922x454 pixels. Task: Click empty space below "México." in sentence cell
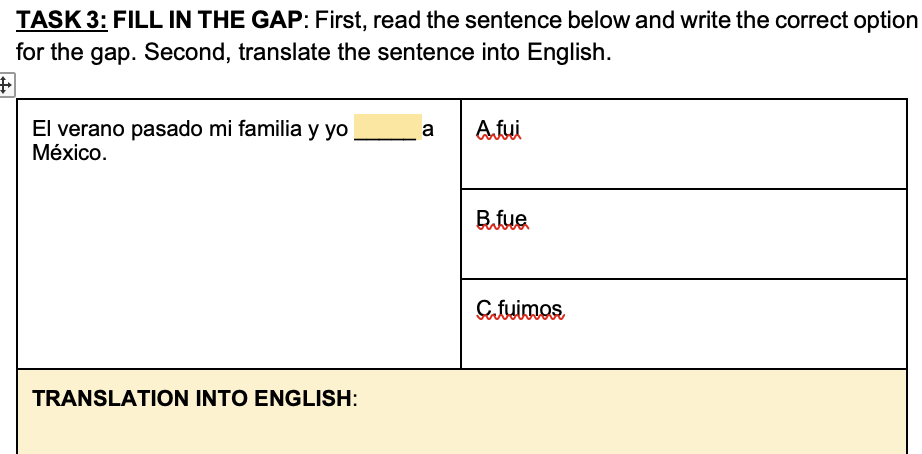click(238, 270)
